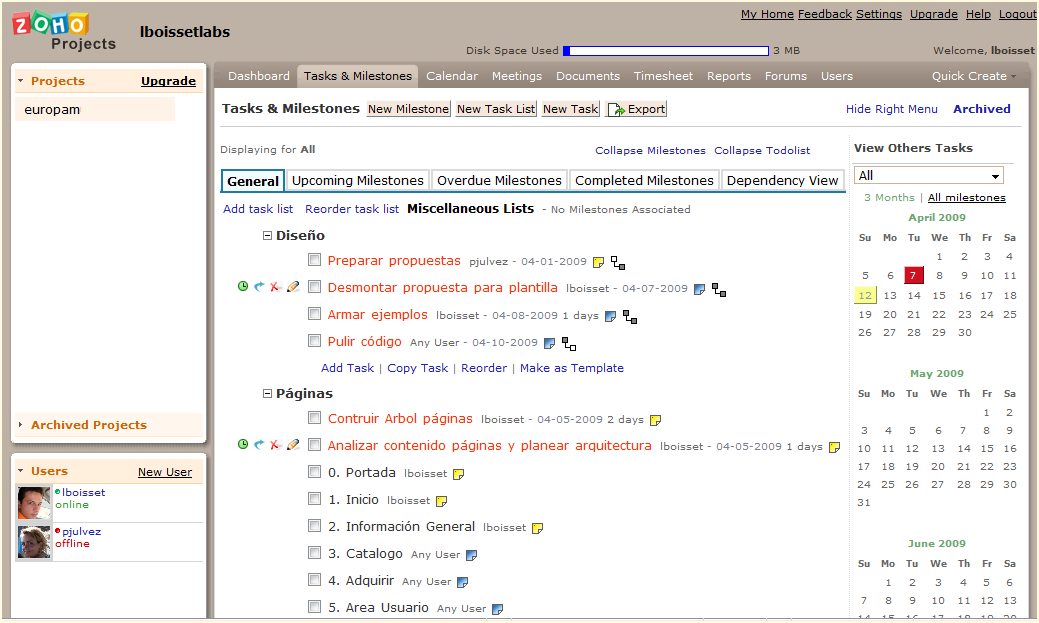The height and width of the screenshot is (623, 1039).
Task: Collapse the Páginas task list
Action: [x=267, y=394]
